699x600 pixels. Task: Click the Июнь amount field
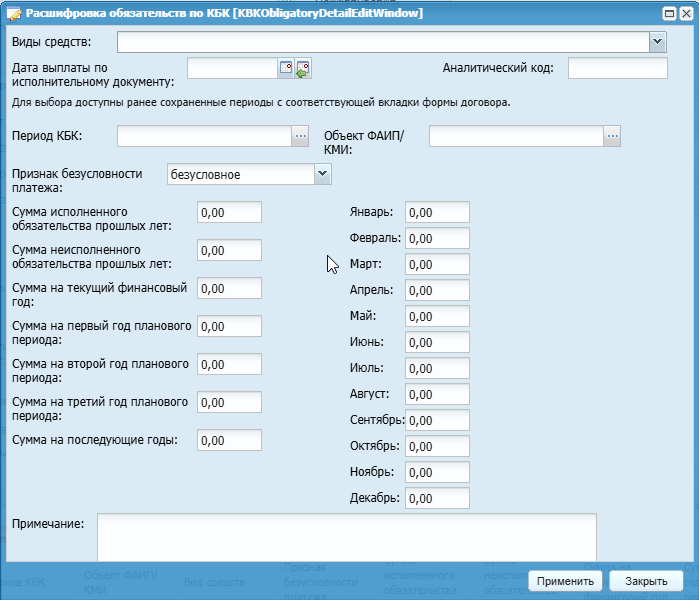click(x=437, y=342)
